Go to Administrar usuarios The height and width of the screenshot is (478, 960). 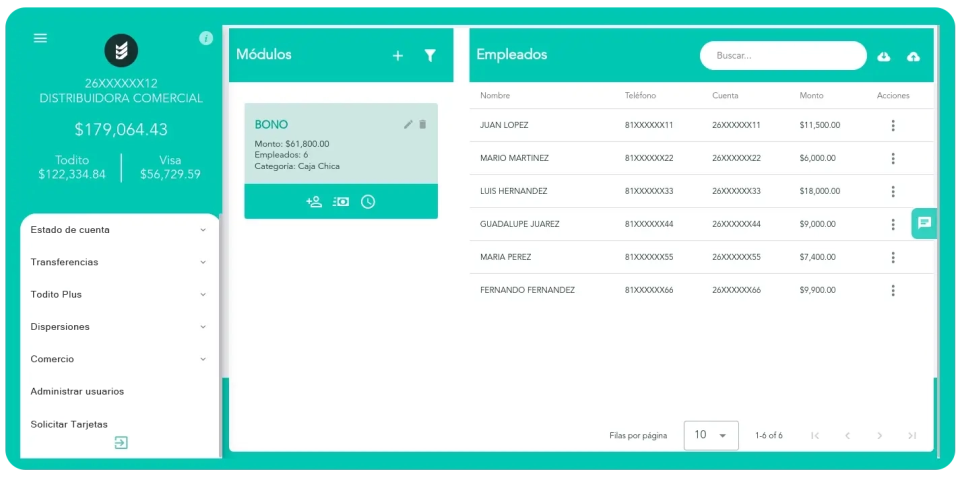pyautogui.click(x=78, y=391)
